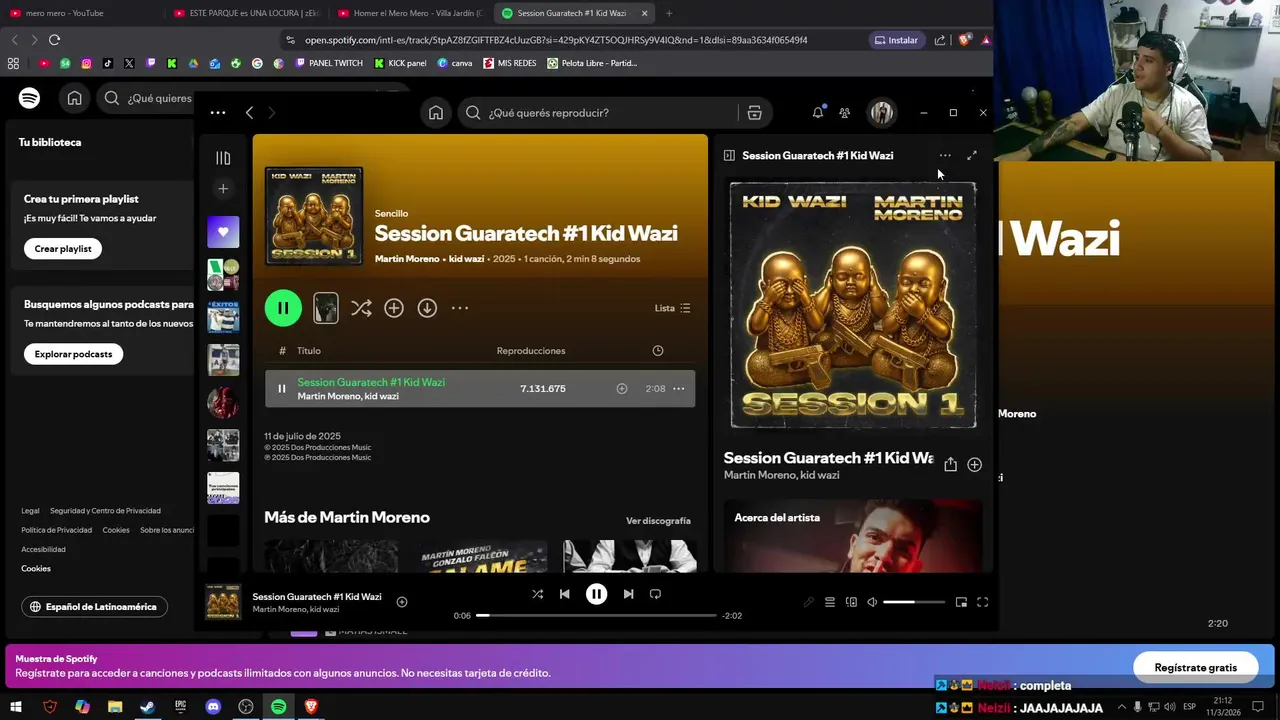Image resolution: width=1280 pixels, height=720 pixels.
Task: Pause the track from the row pause icon
Action: [x=281, y=388]
